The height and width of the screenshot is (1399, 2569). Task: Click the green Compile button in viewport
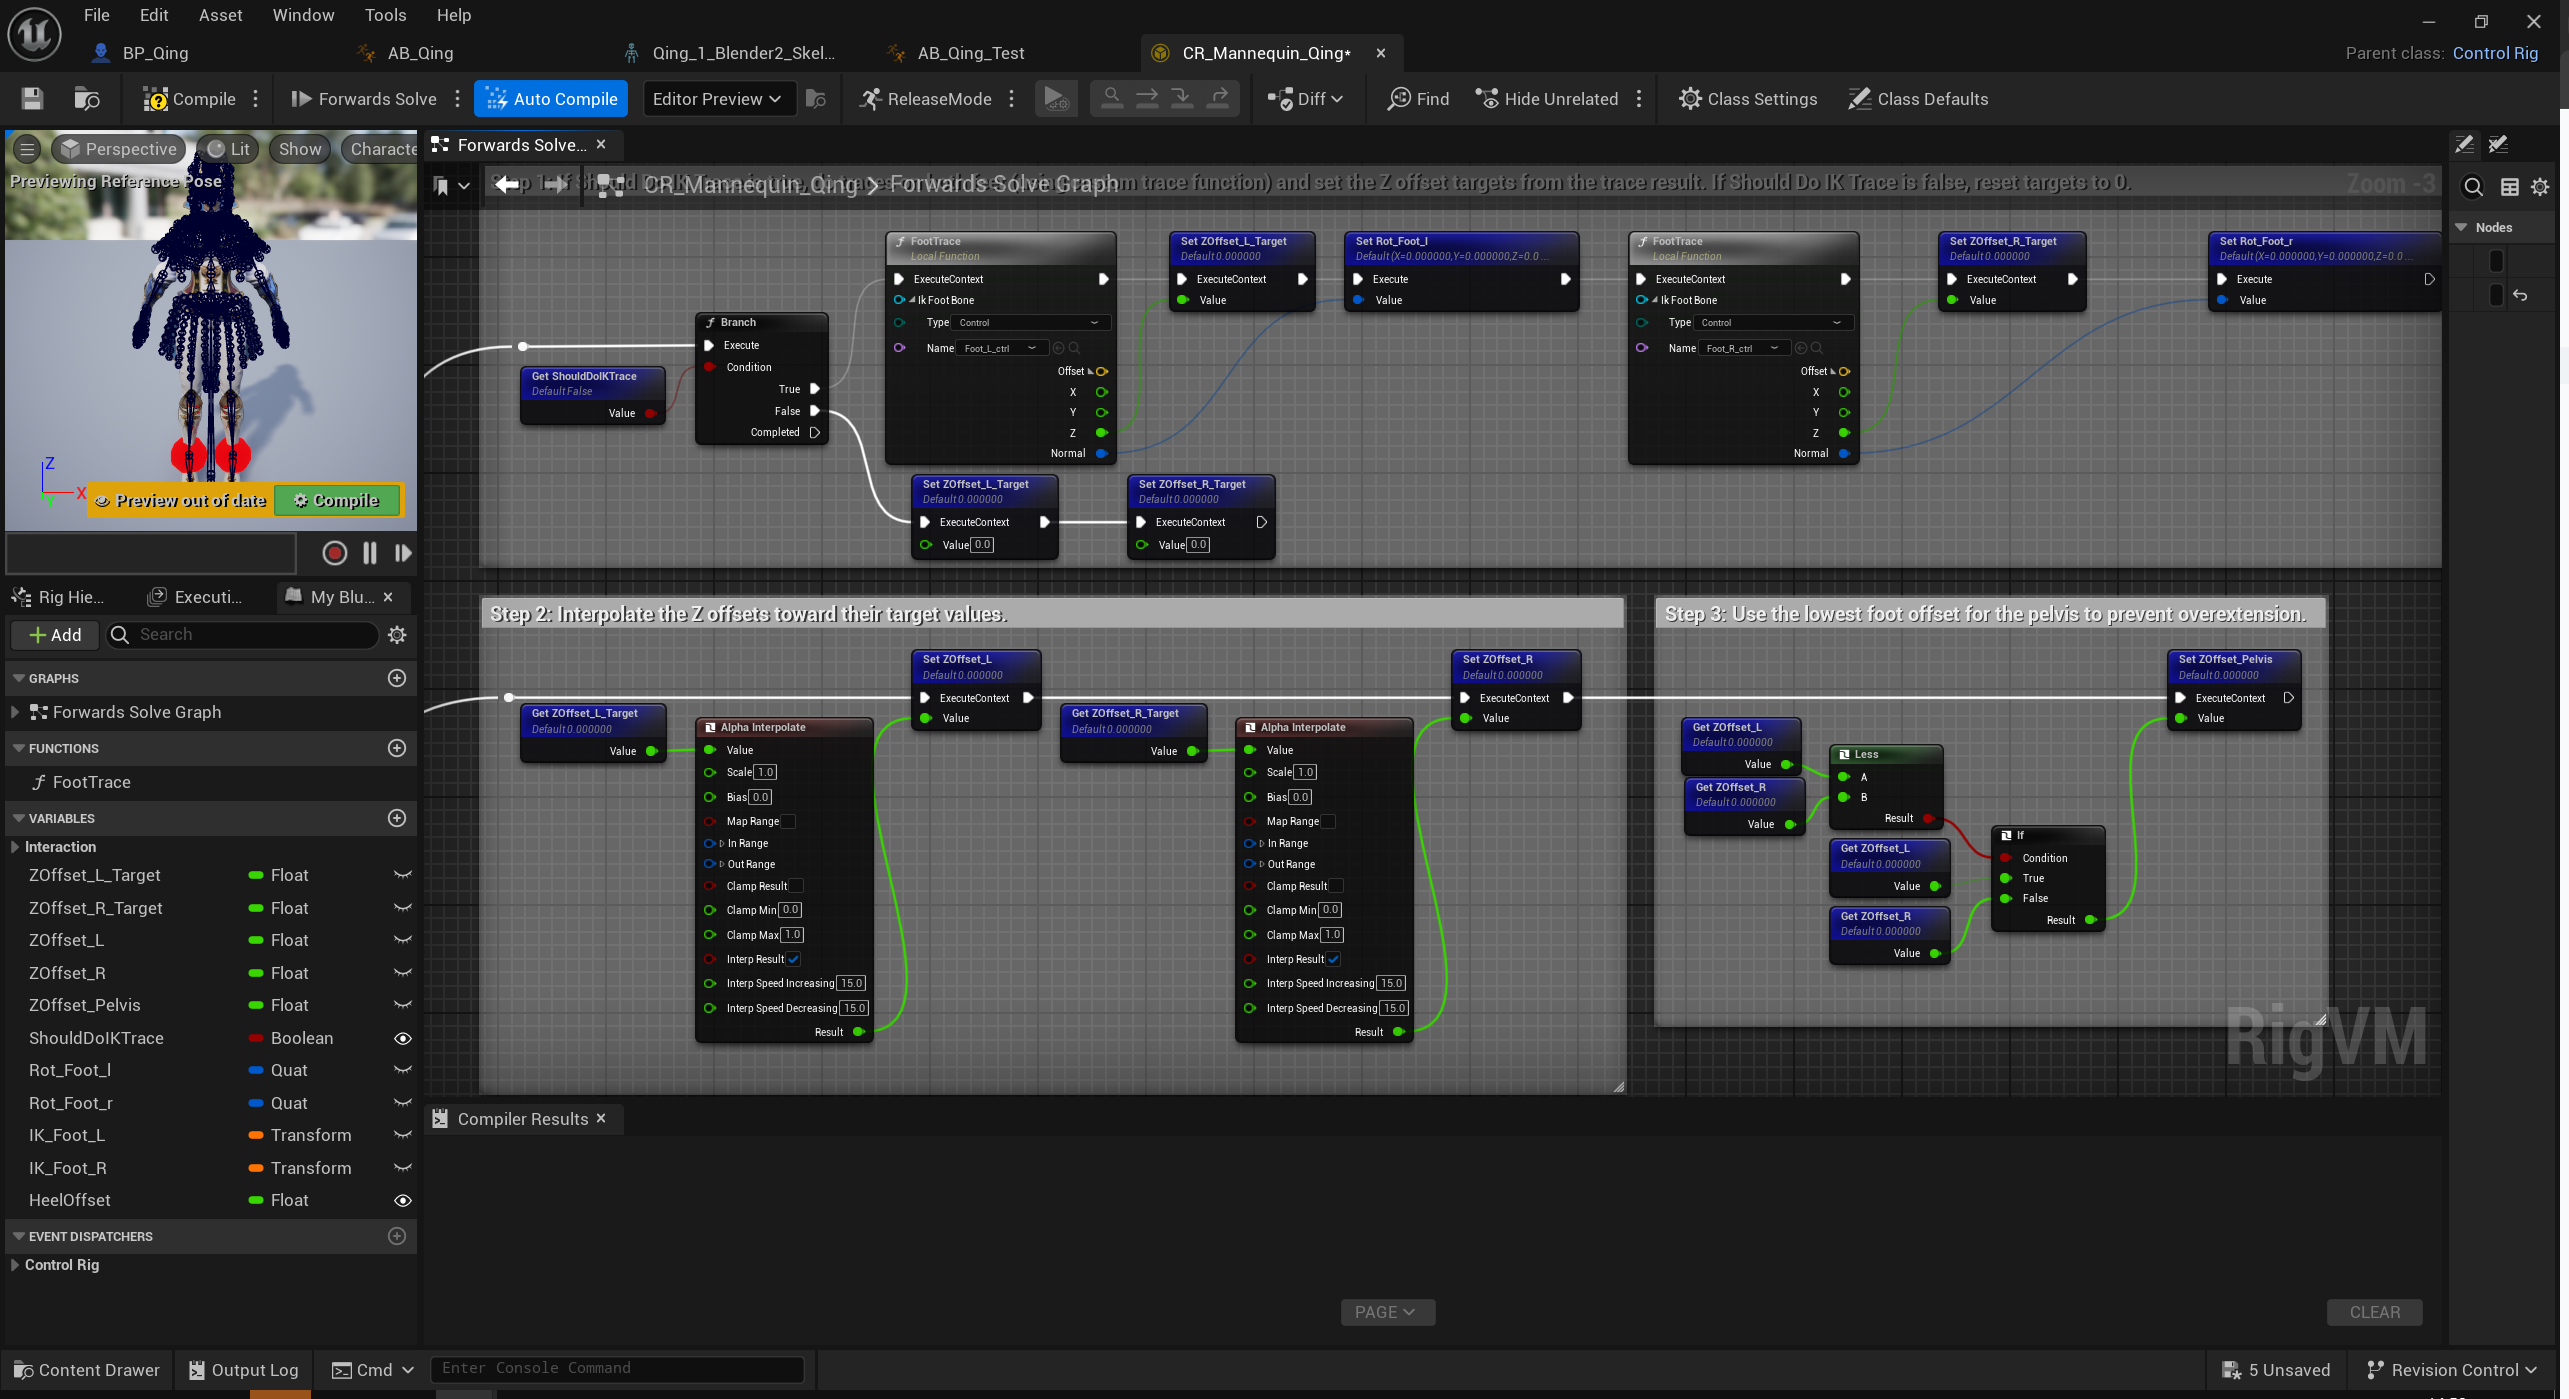337,500
